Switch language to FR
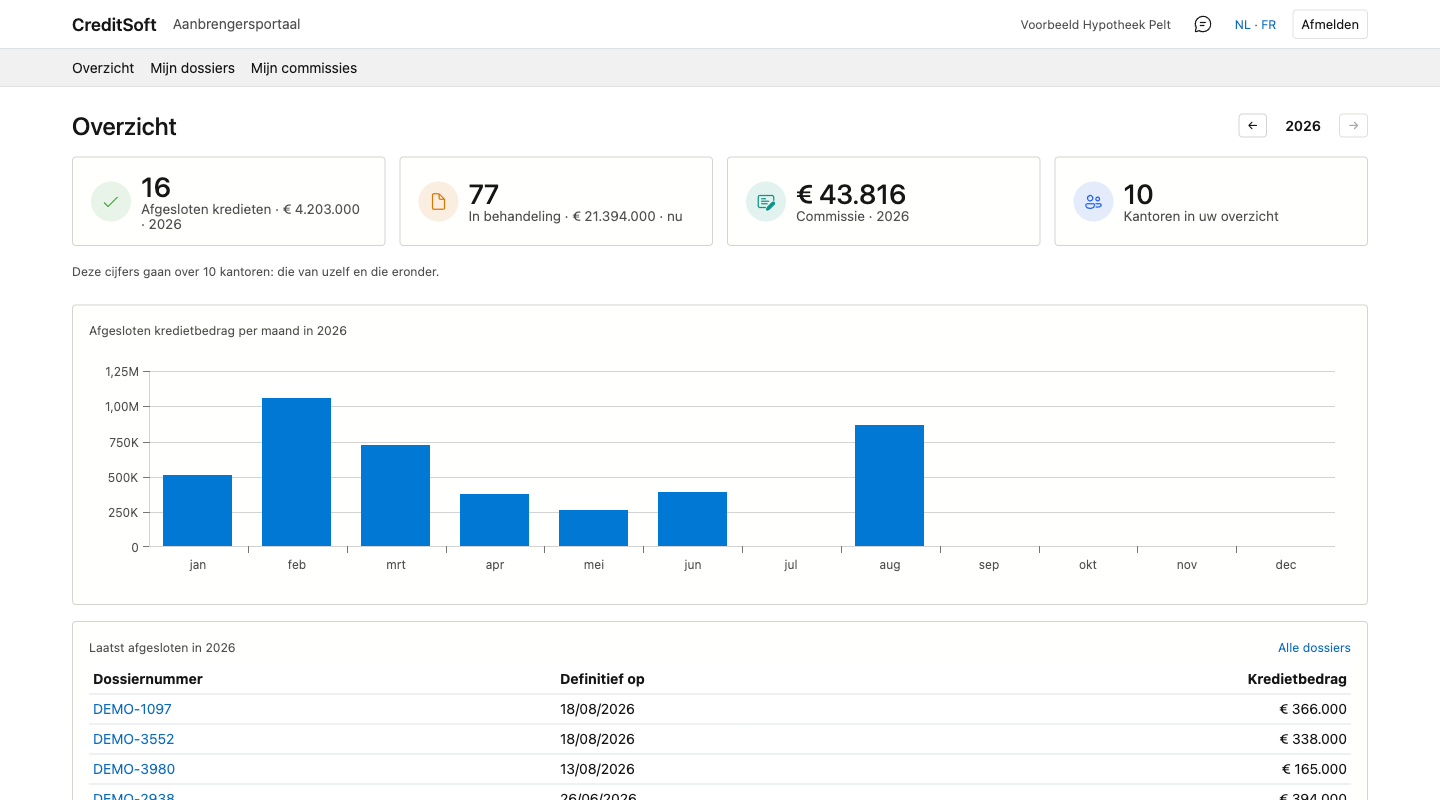The height and width of the screenshot is (800, 1440). pyautogui.click(x=1268, y=25)
